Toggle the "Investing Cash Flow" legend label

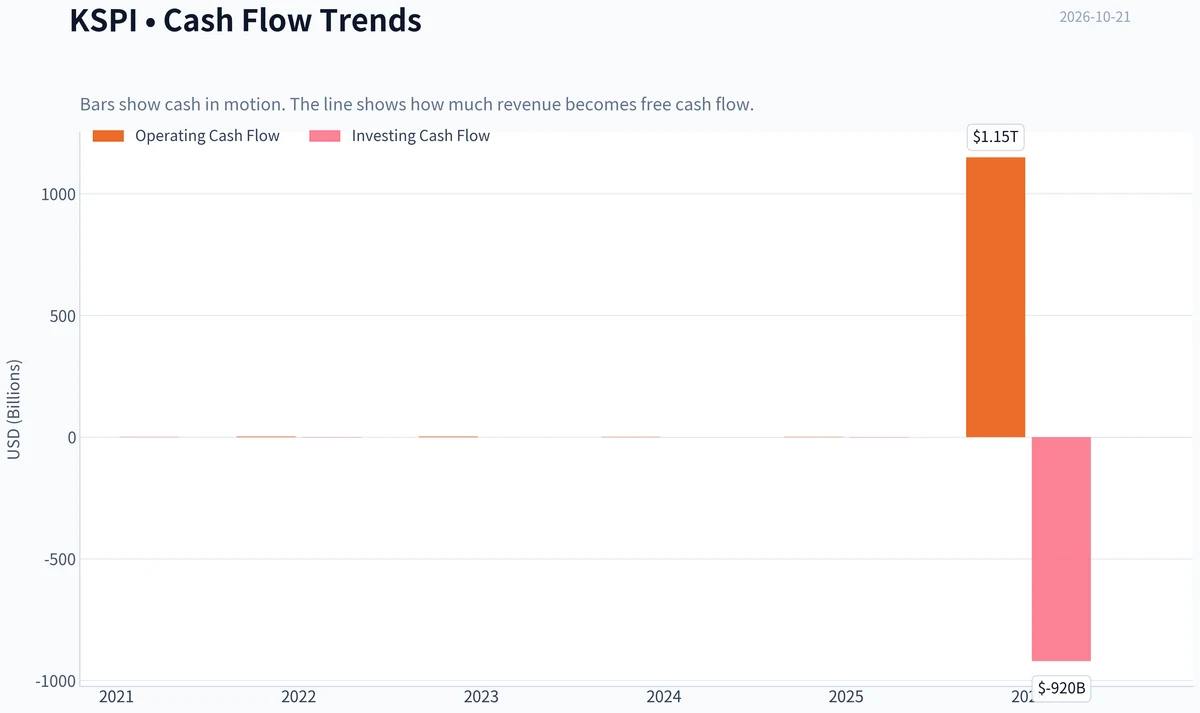pos(421,136)
